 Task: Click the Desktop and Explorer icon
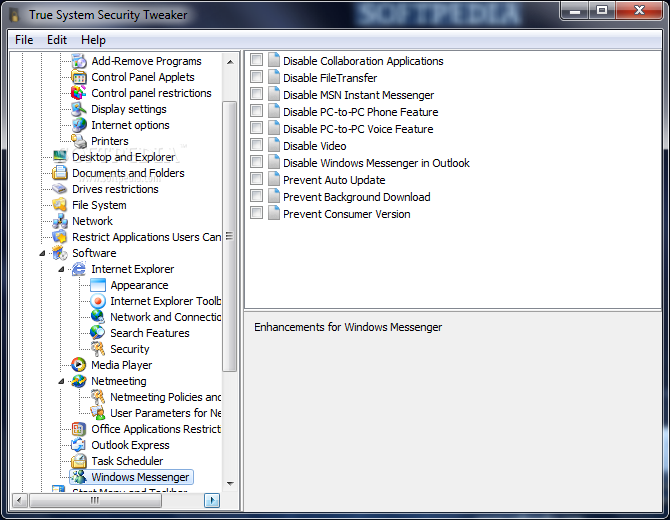(60, 157)
